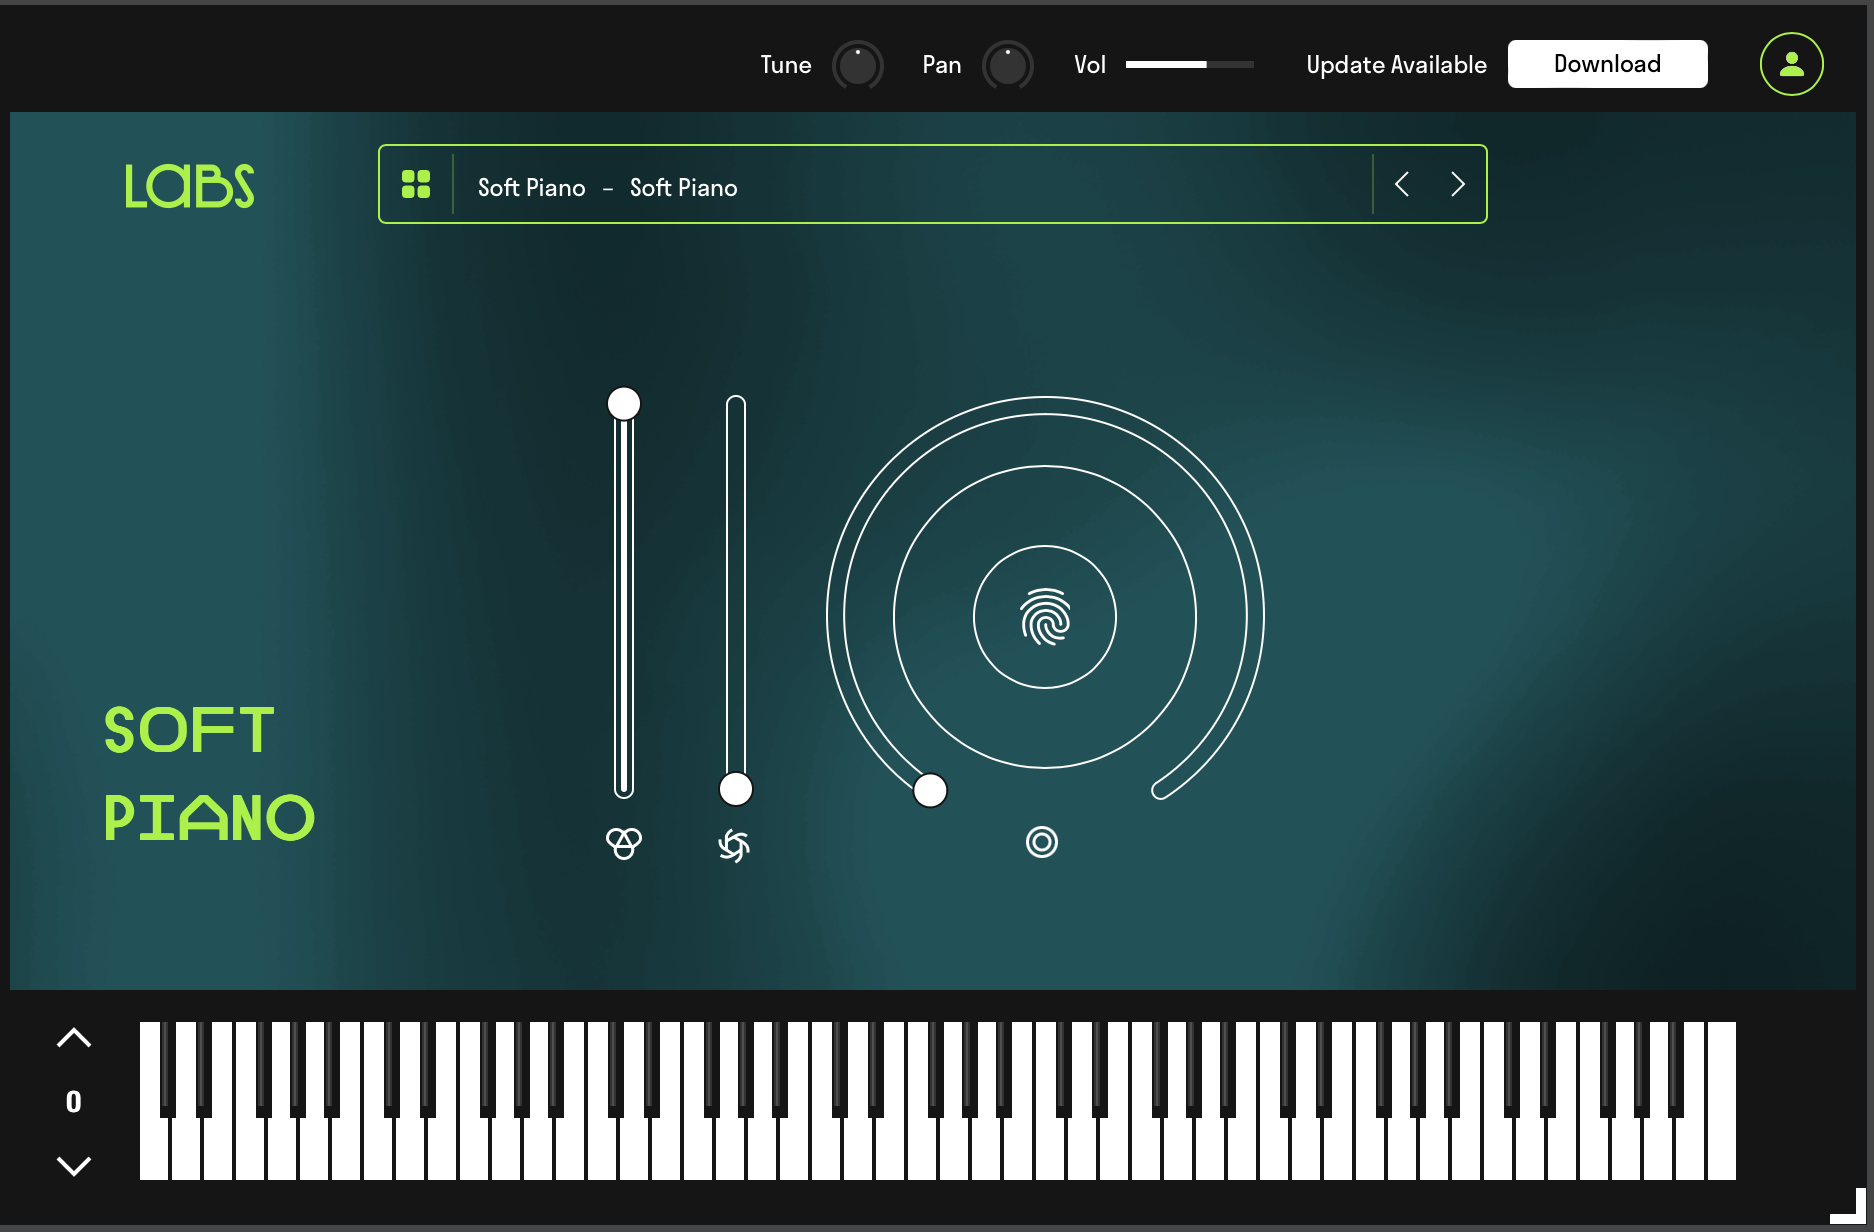The height and width of the screenshot is (1232, 1874).
Task: Click the user account profile icon
Action: [1791, 64]
